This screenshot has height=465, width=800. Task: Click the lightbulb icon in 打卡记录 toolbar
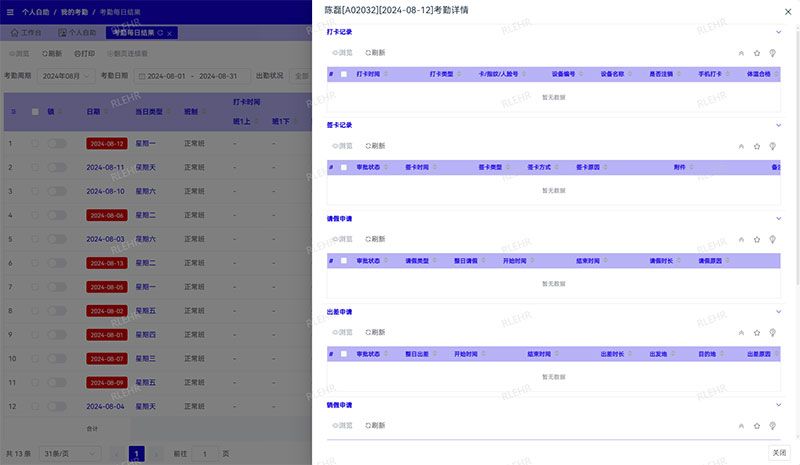(x=772, y=53)
